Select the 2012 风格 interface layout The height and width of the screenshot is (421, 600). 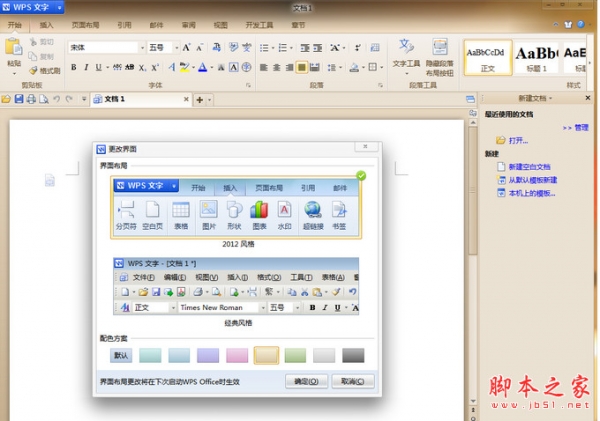pos(238,207)
